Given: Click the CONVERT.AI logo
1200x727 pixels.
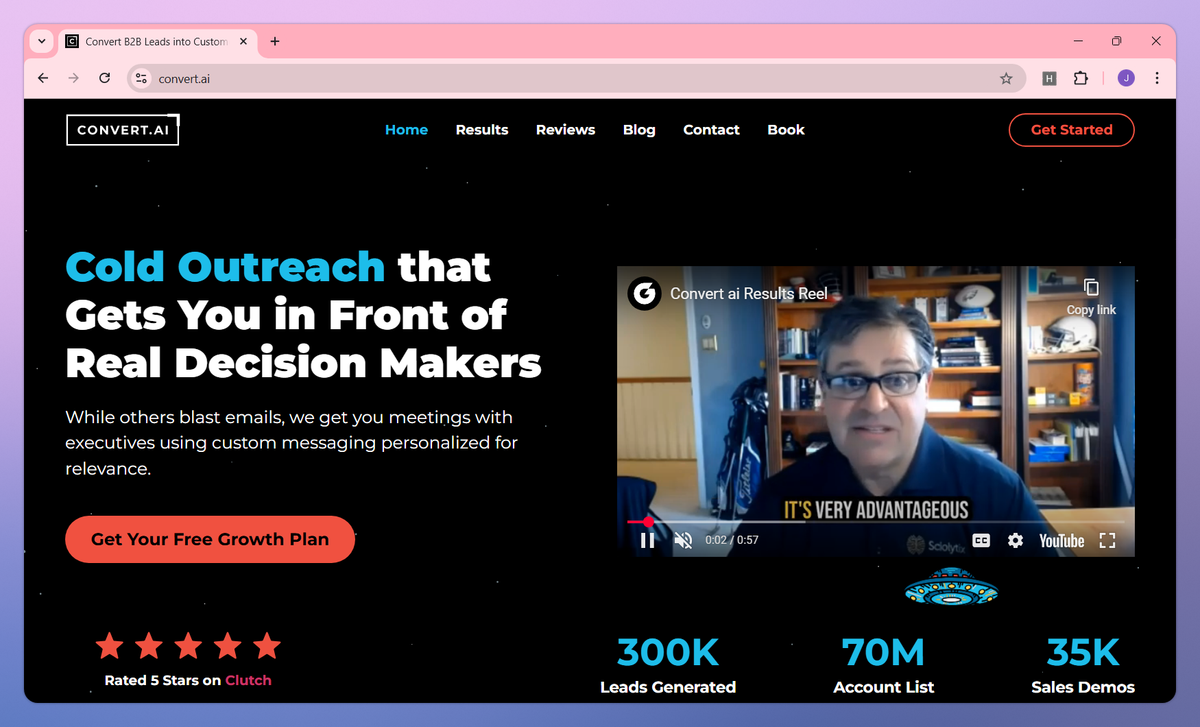Looking at the screenshot, I should pos(123,130).
